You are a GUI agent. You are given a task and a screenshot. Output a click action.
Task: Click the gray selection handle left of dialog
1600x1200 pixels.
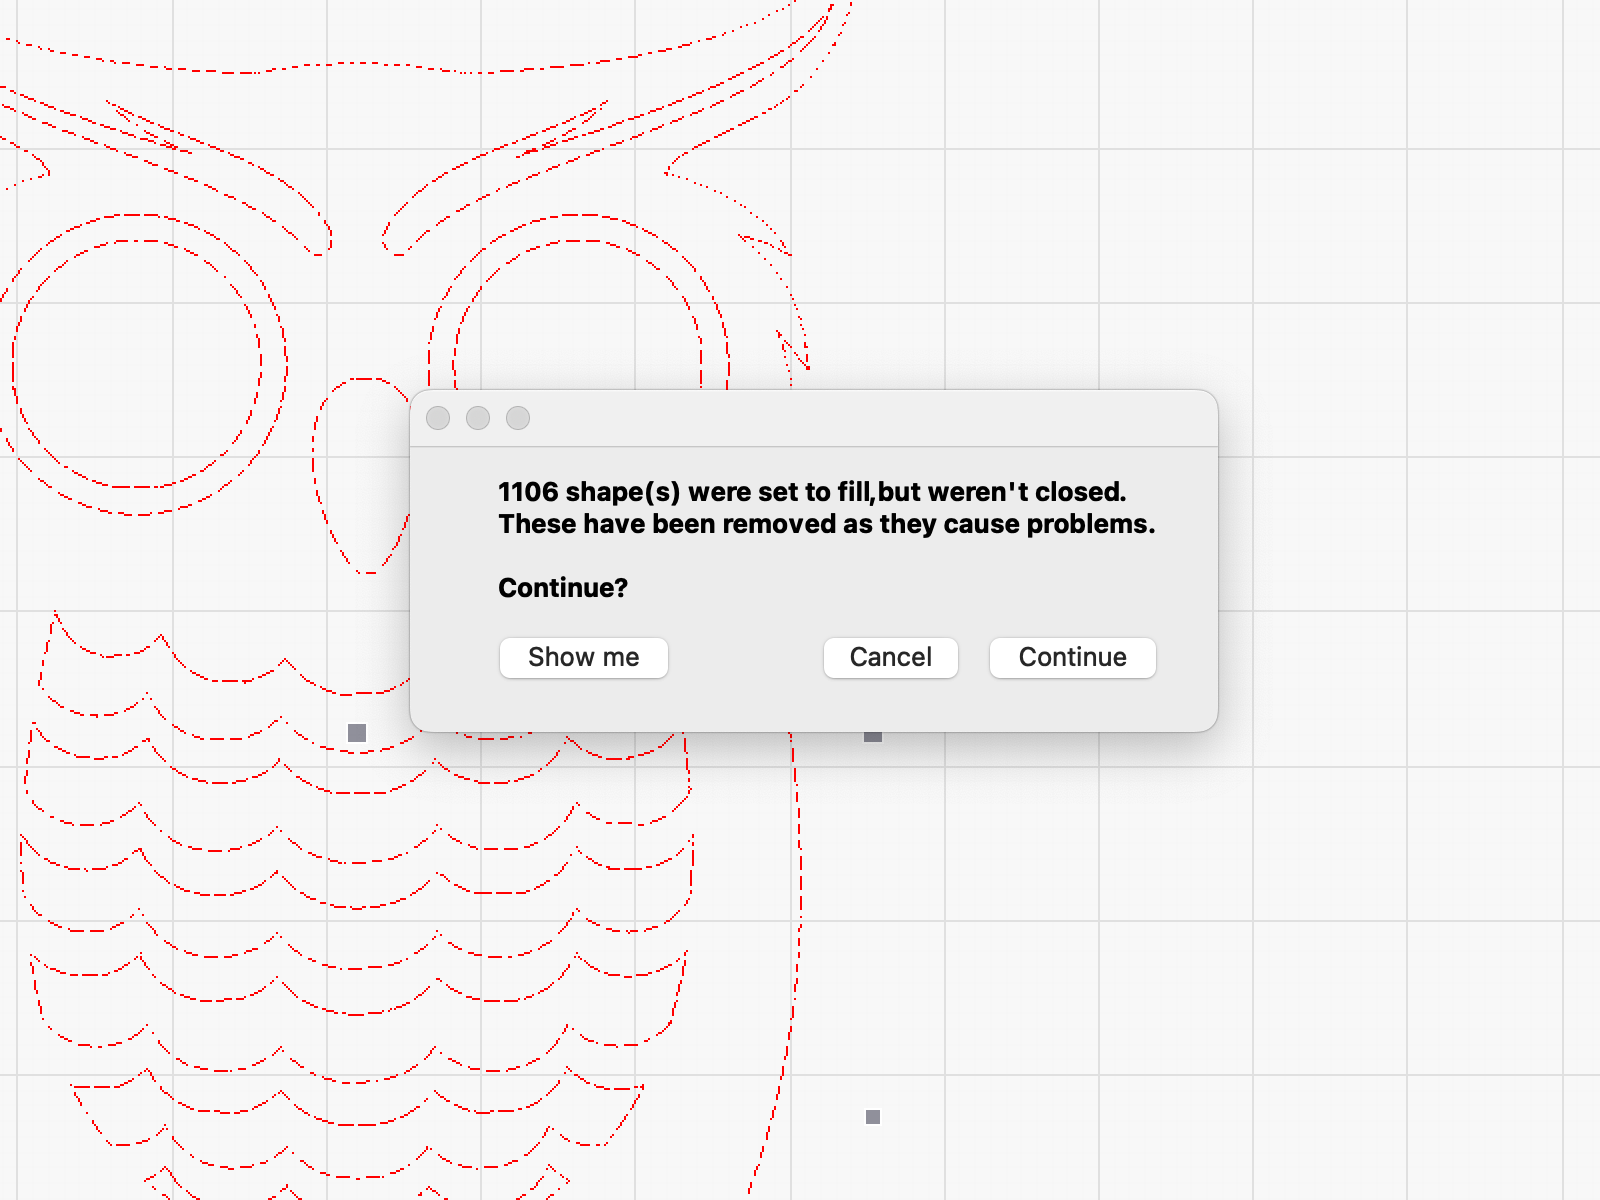click(357, 733)
